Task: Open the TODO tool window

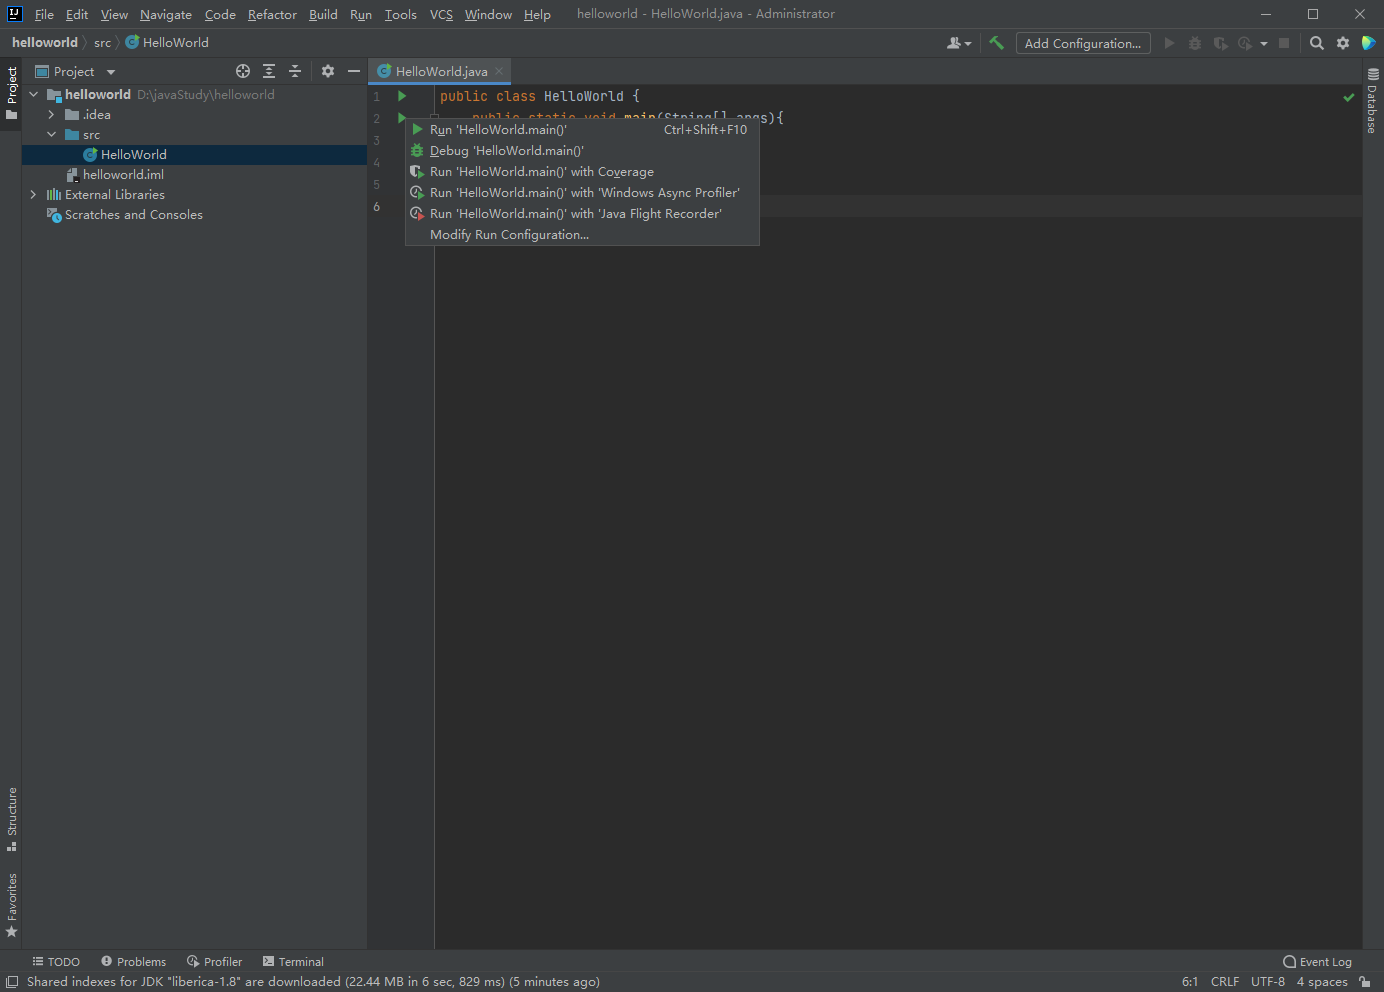Action: pos(56,962)
